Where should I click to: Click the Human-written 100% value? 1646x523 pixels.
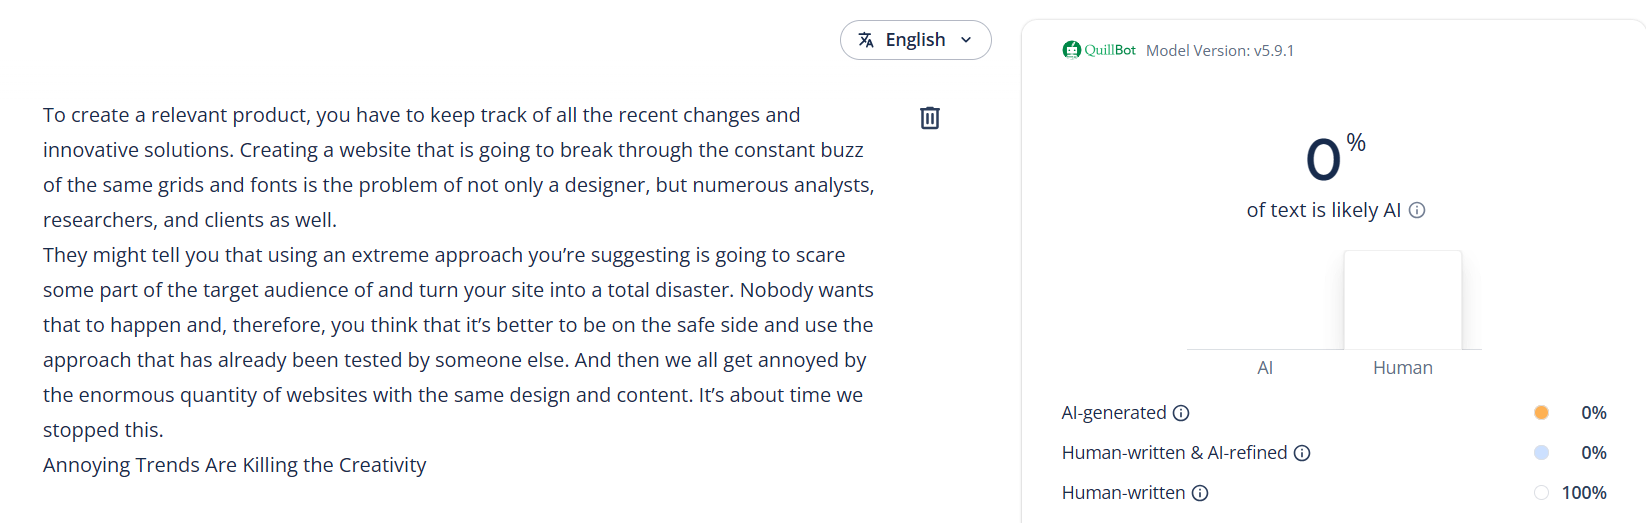coord(1584,493)
